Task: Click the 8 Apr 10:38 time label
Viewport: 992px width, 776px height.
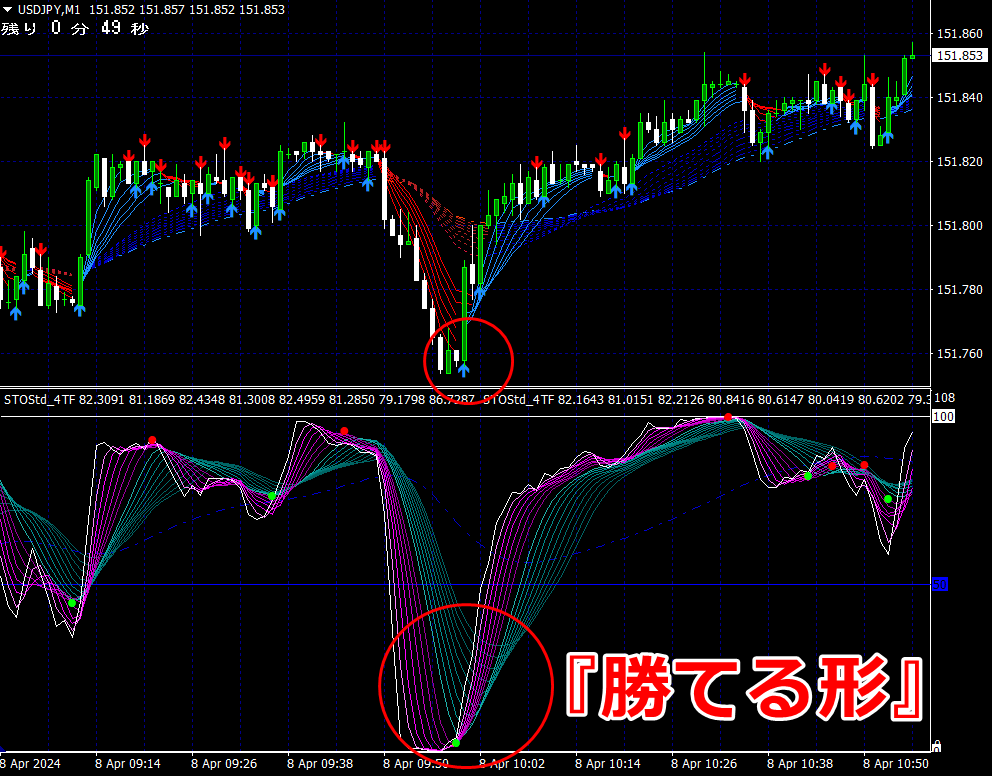Action: click(800, 763)
